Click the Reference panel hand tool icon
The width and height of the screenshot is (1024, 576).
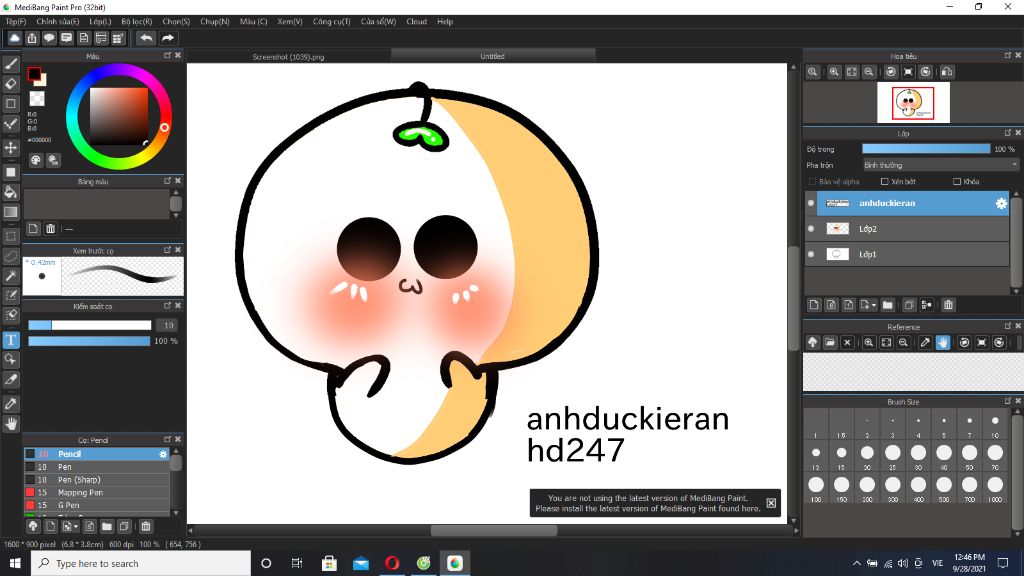click(x=942, y=342)
